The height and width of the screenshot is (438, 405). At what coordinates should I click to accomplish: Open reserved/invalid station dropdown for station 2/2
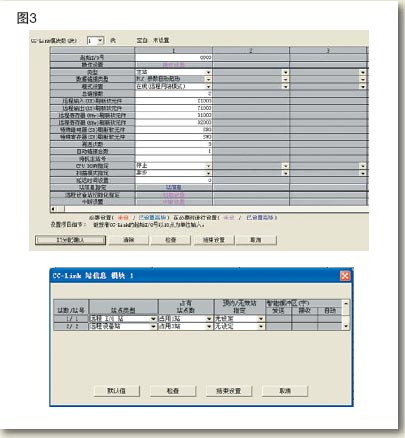point(261,326)
